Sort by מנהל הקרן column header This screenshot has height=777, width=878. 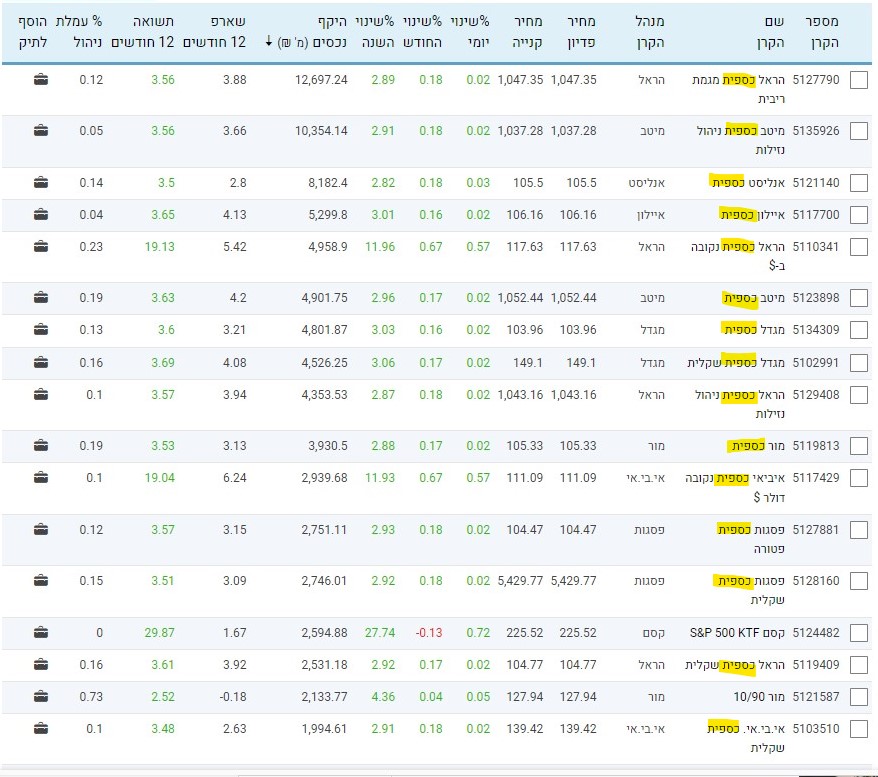point(650,32)
